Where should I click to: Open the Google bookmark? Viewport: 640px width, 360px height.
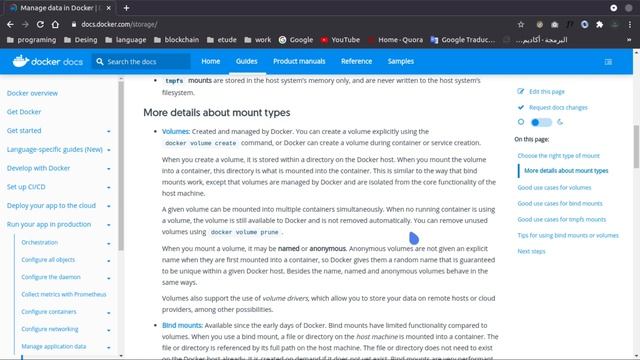(296, 40)
